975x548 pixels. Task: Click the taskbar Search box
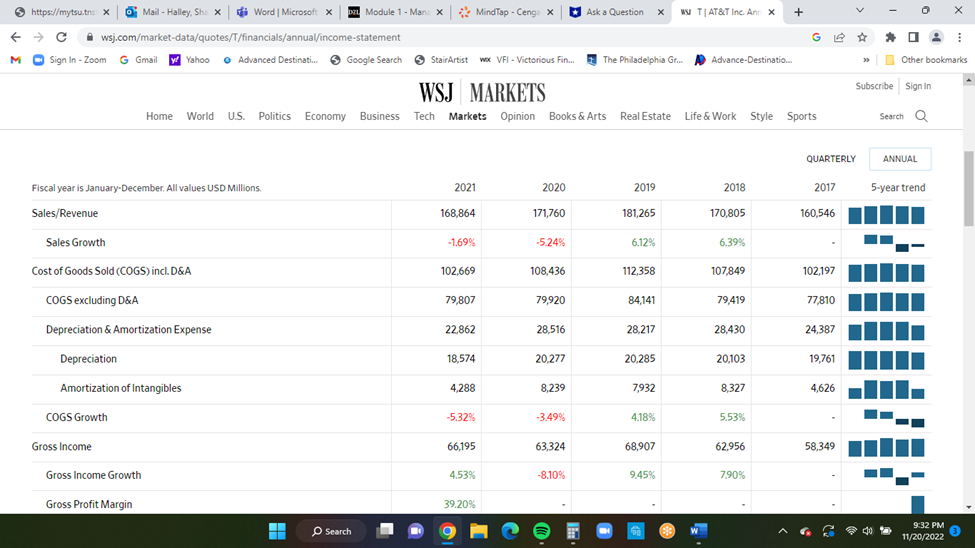(332, 531)
